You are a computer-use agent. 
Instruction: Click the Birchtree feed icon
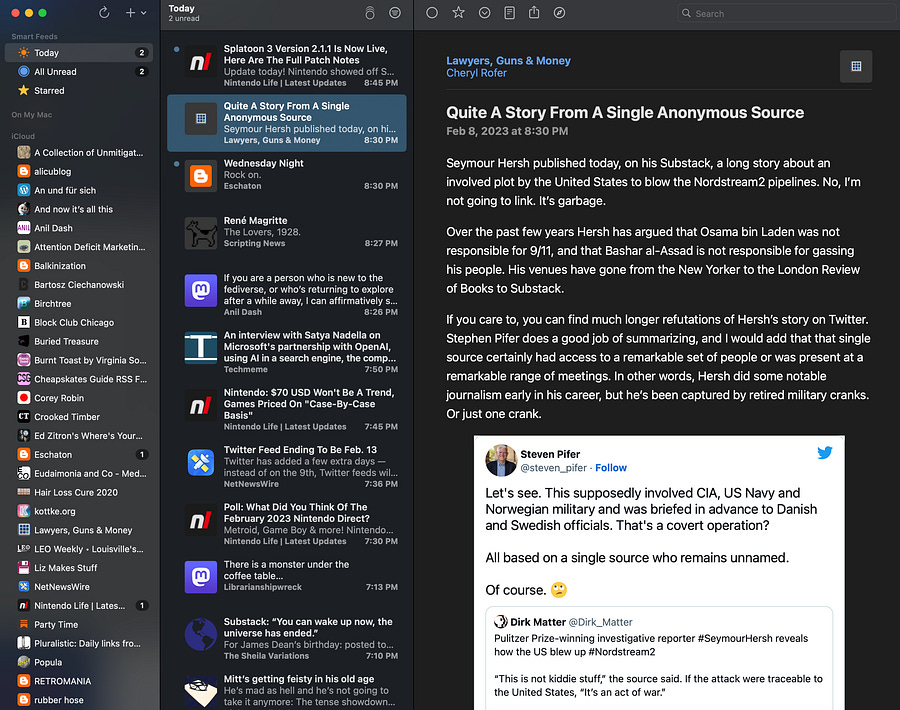(x=24, y=304)
